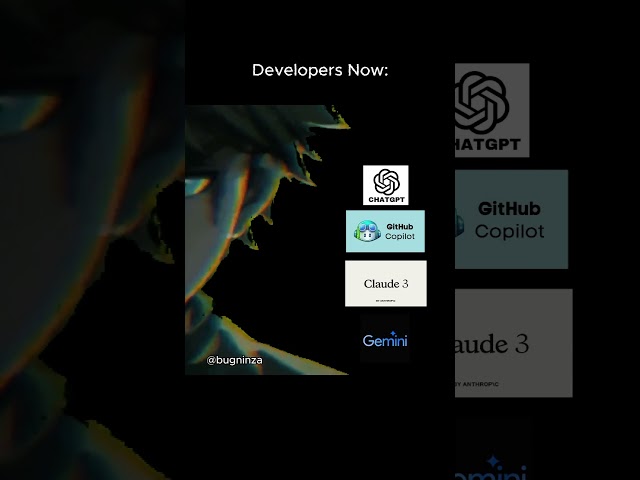Click the large faded ChatGPT logo card
Image resolution: width=640 pixels, height=480 pixels.
tap(492, 110)
